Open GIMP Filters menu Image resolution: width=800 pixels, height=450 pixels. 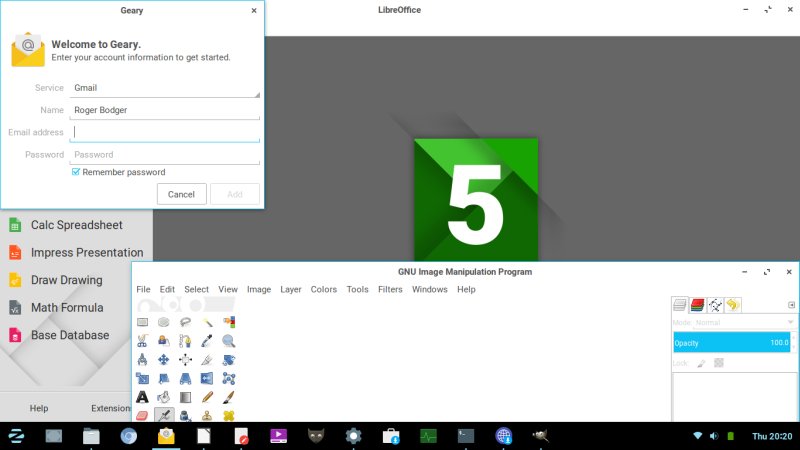click(390, 289)
